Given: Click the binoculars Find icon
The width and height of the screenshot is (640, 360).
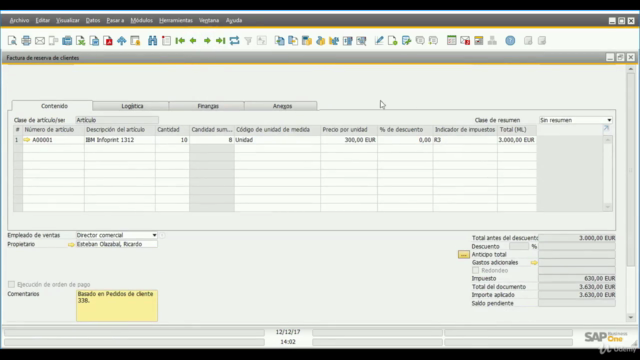Looking at the screenshot, I should pyautogui.click(x=153, y=40).
